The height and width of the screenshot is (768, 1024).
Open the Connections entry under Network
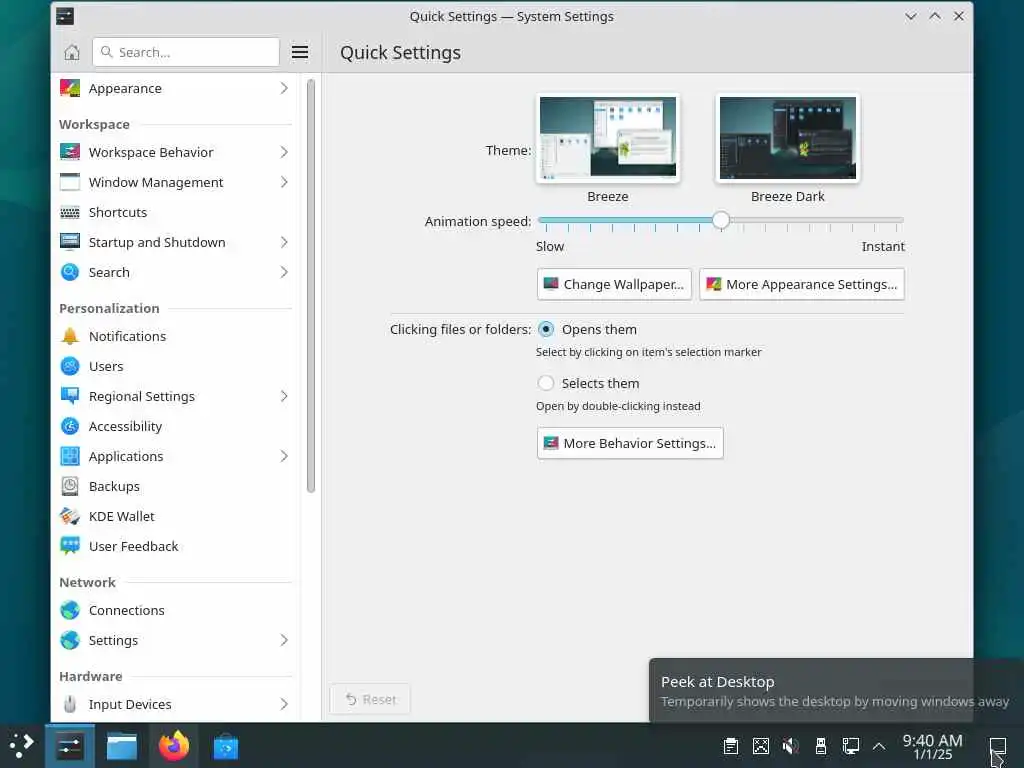pyautogui.click(x=176, y=611)
